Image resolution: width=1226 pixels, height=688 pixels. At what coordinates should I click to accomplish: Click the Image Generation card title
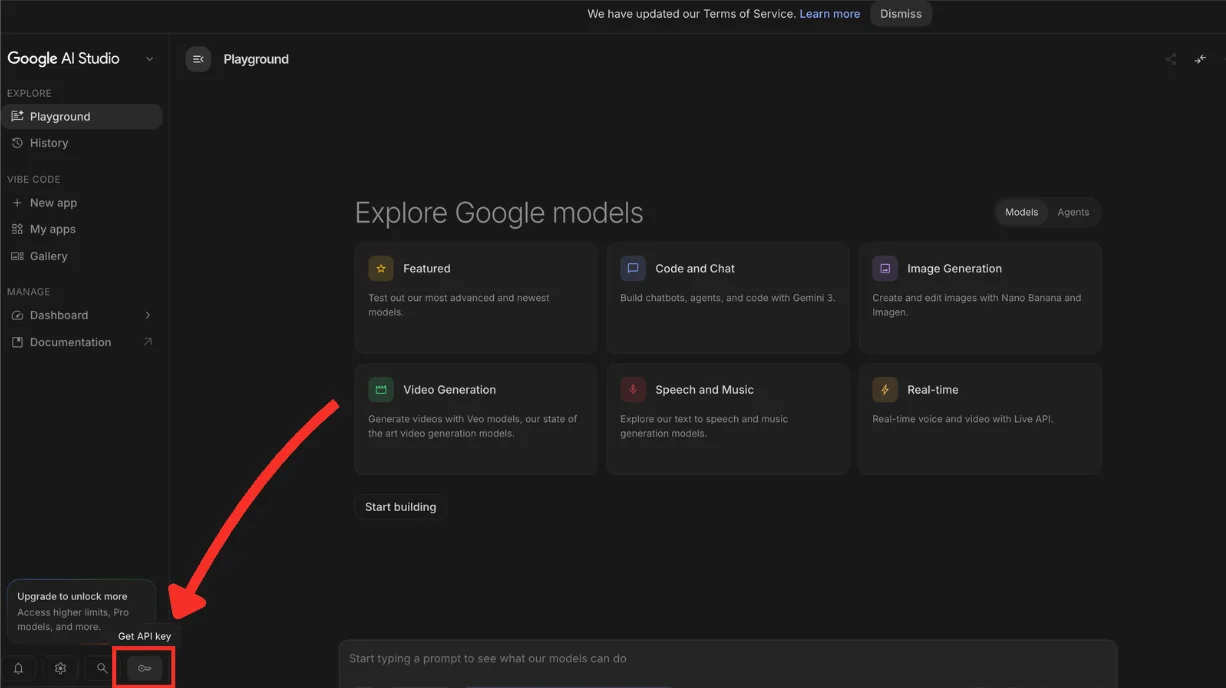point(954,268)
